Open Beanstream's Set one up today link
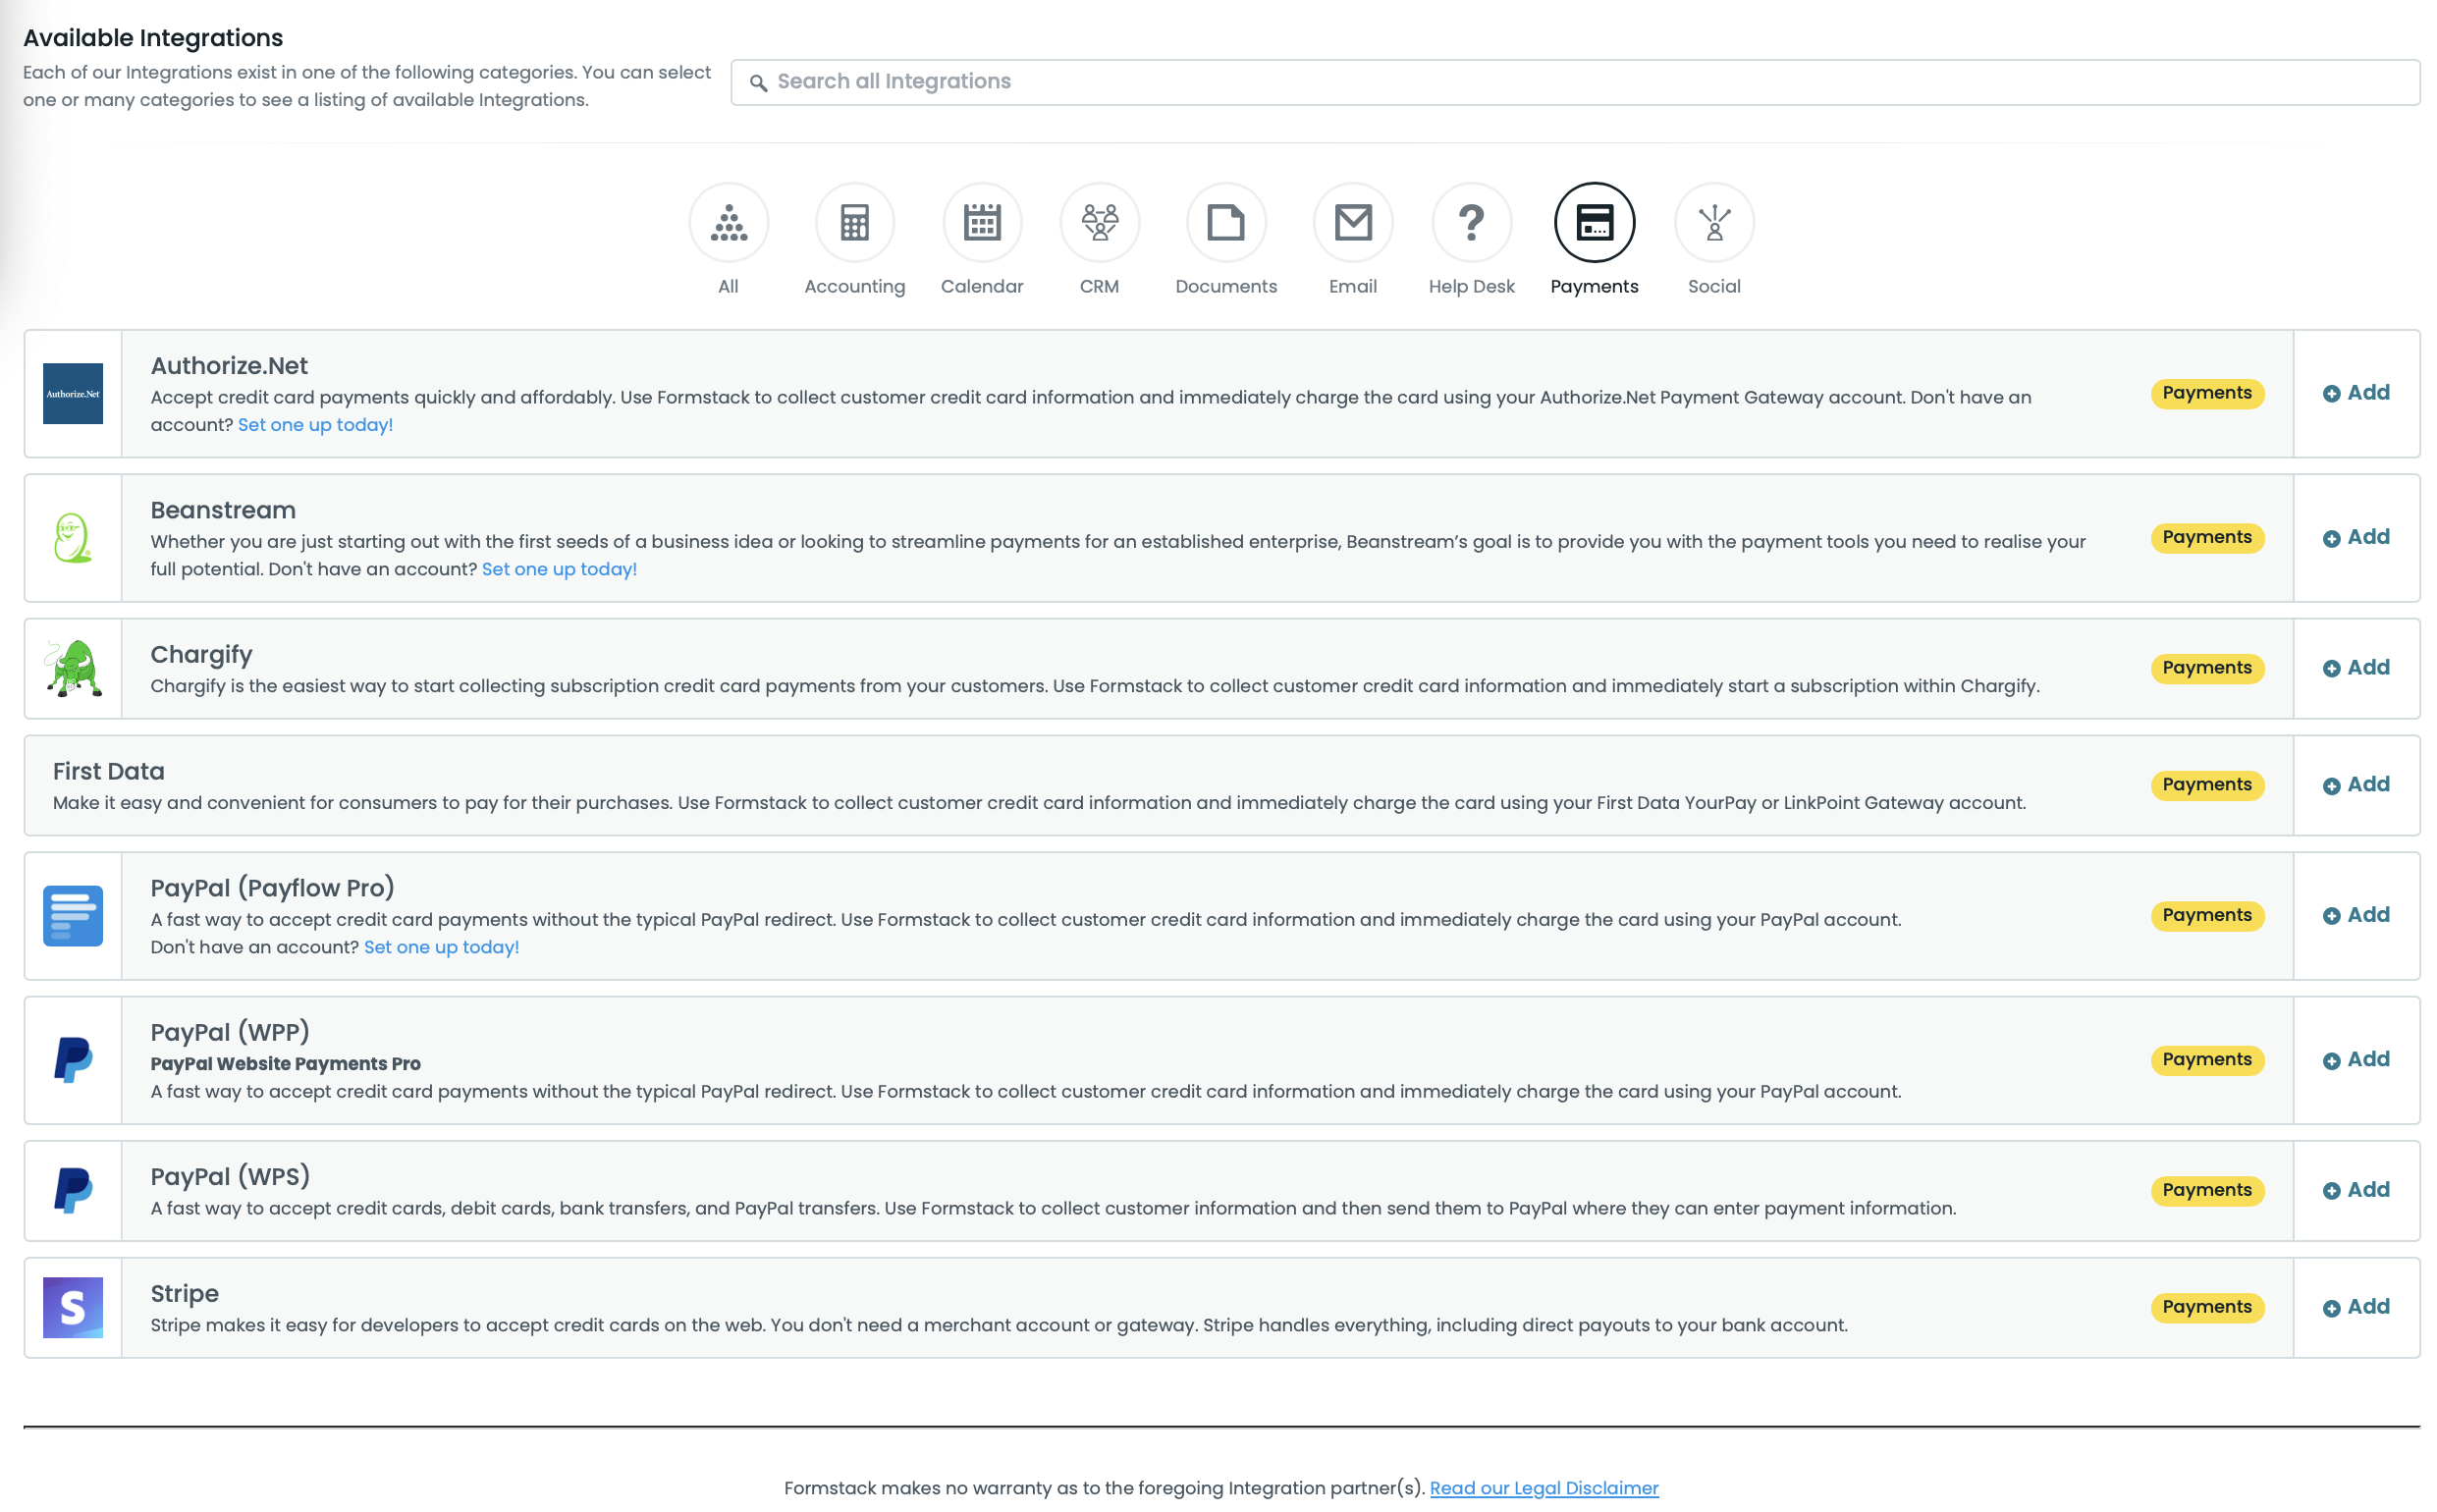This screenshot has height=1512, width=2437. (x=559, y=569)
